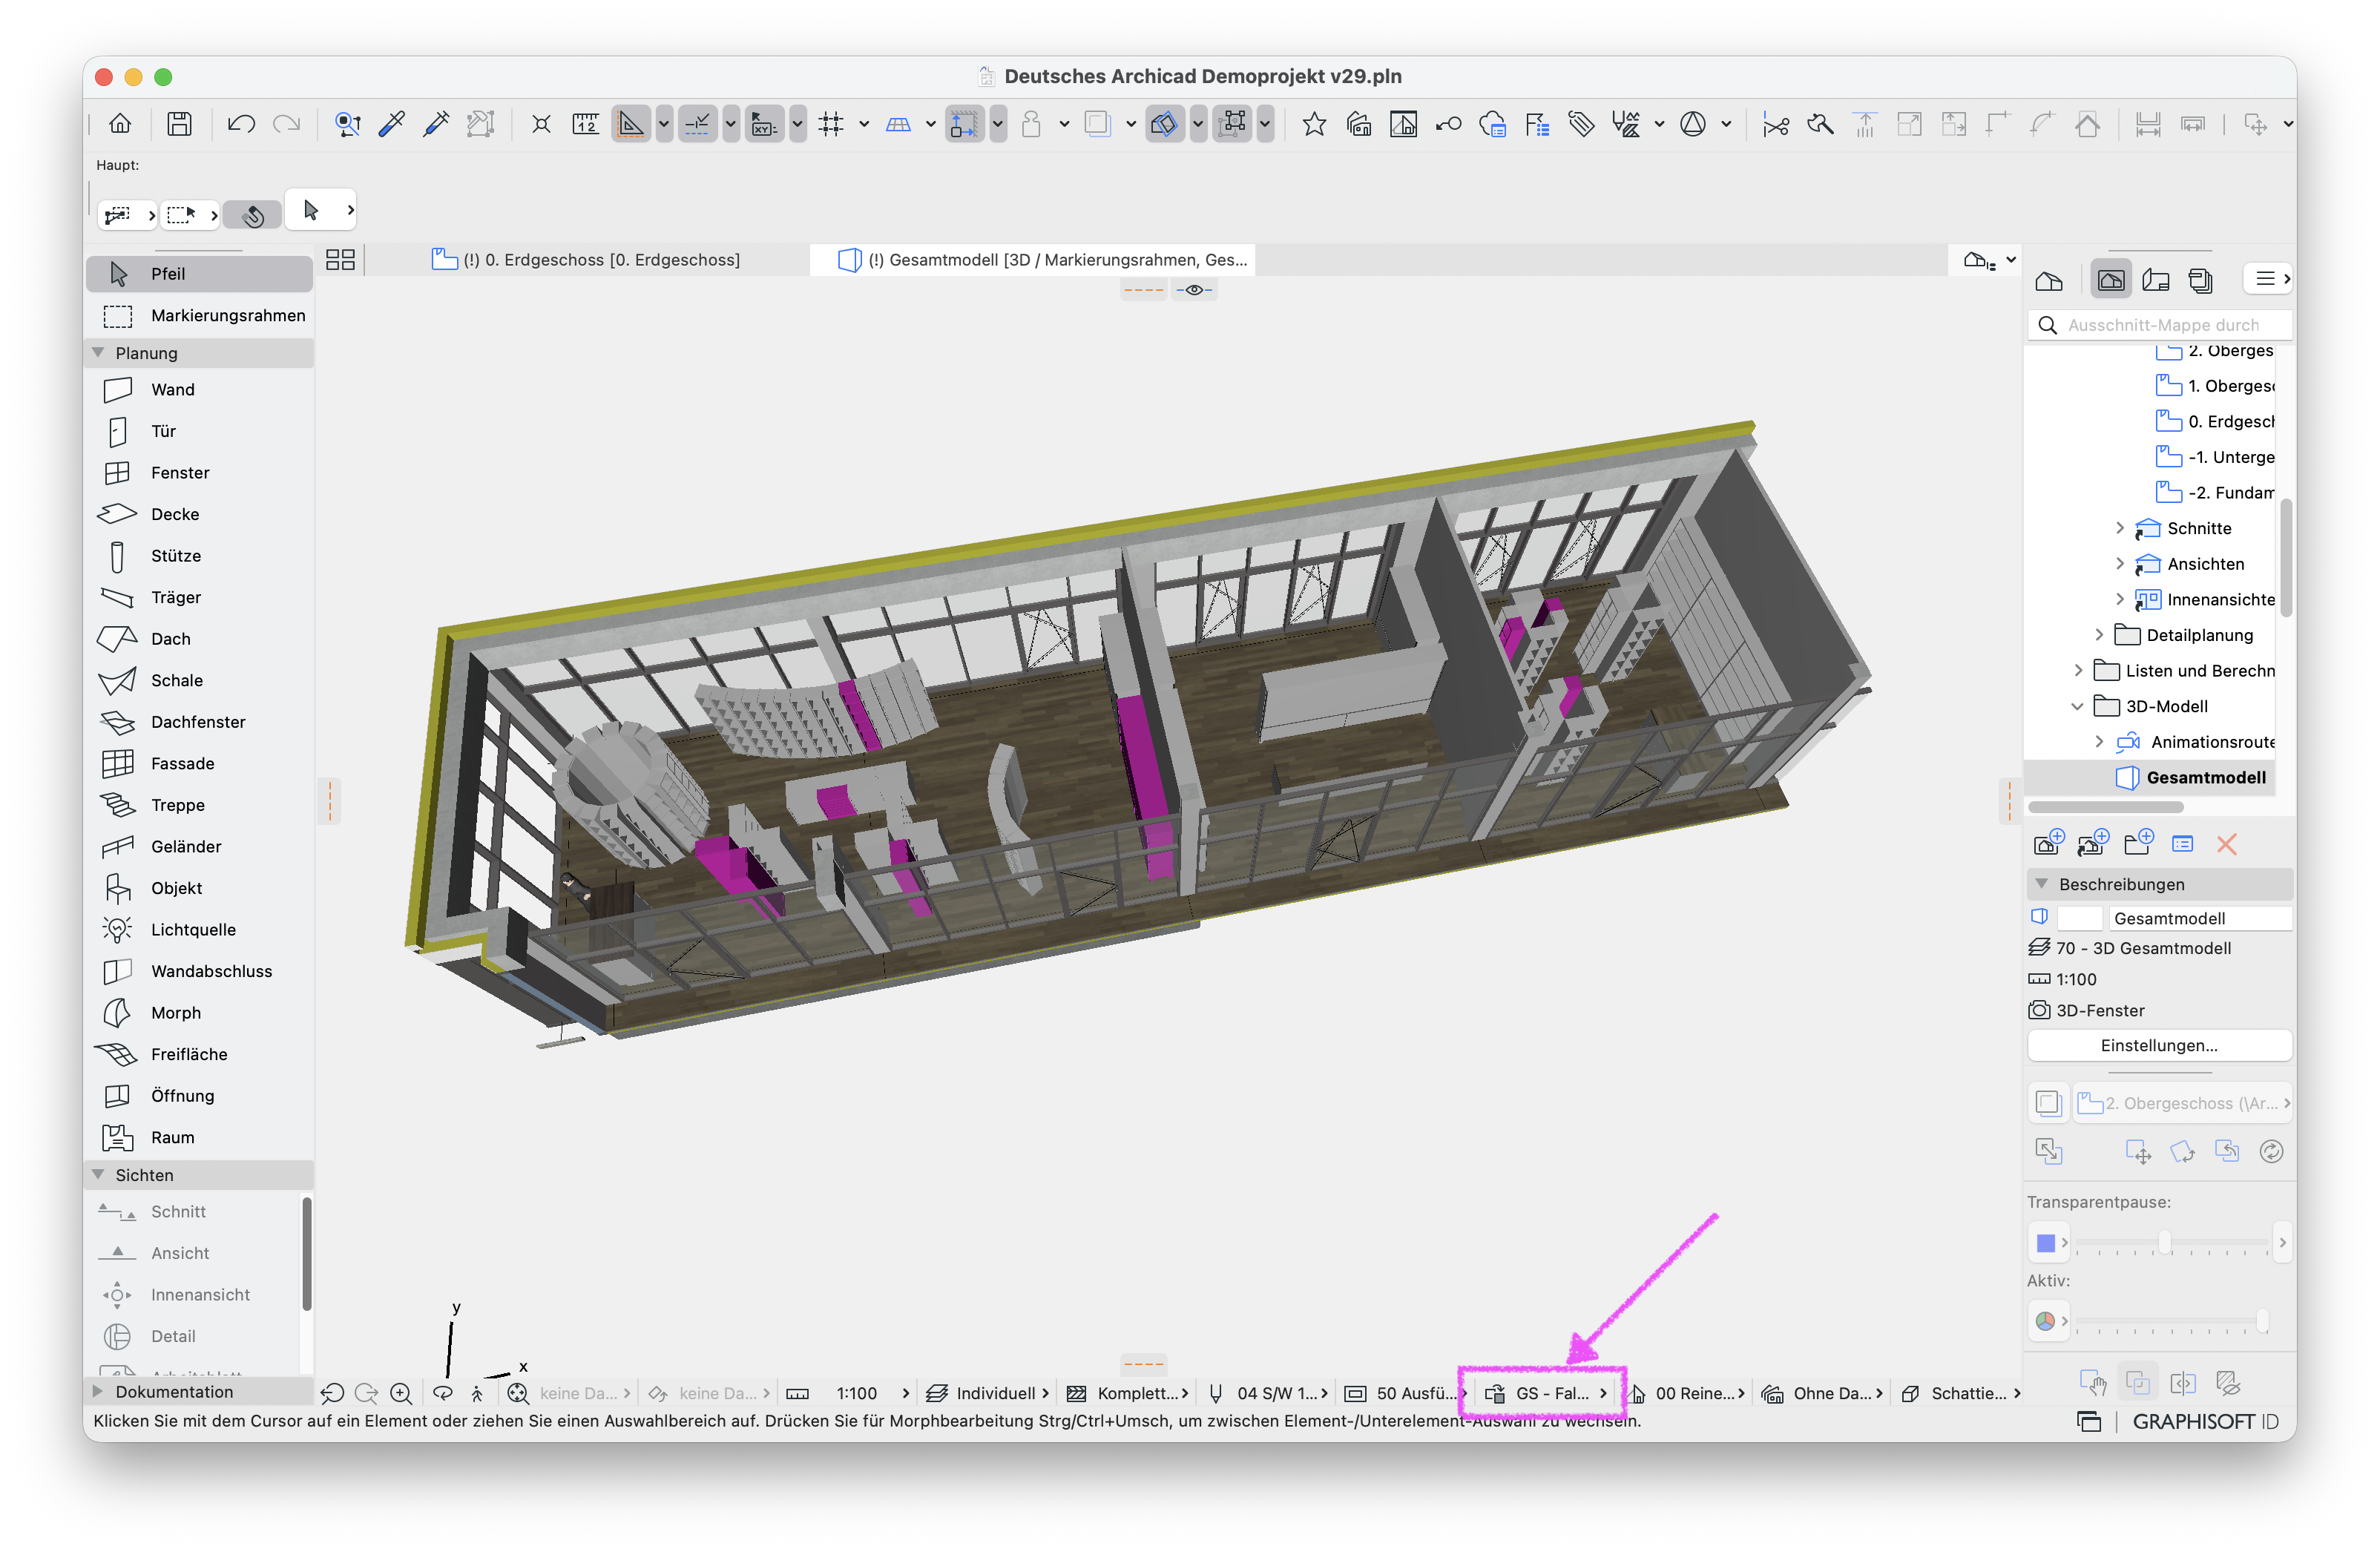Open Individuell layer combination menu
This screenshot has height=1552, width=2380.
987,1393
